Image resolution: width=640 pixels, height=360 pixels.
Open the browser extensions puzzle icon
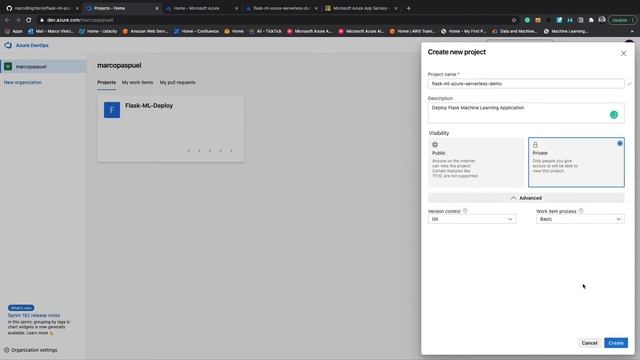[591, 20]
